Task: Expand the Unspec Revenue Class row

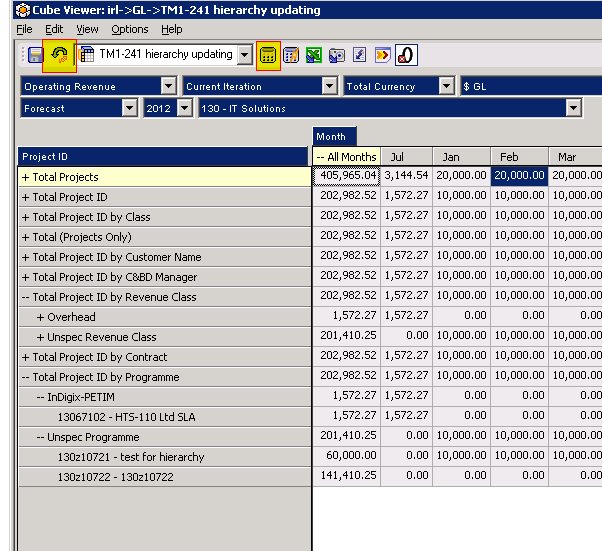Action: point(40,337)
